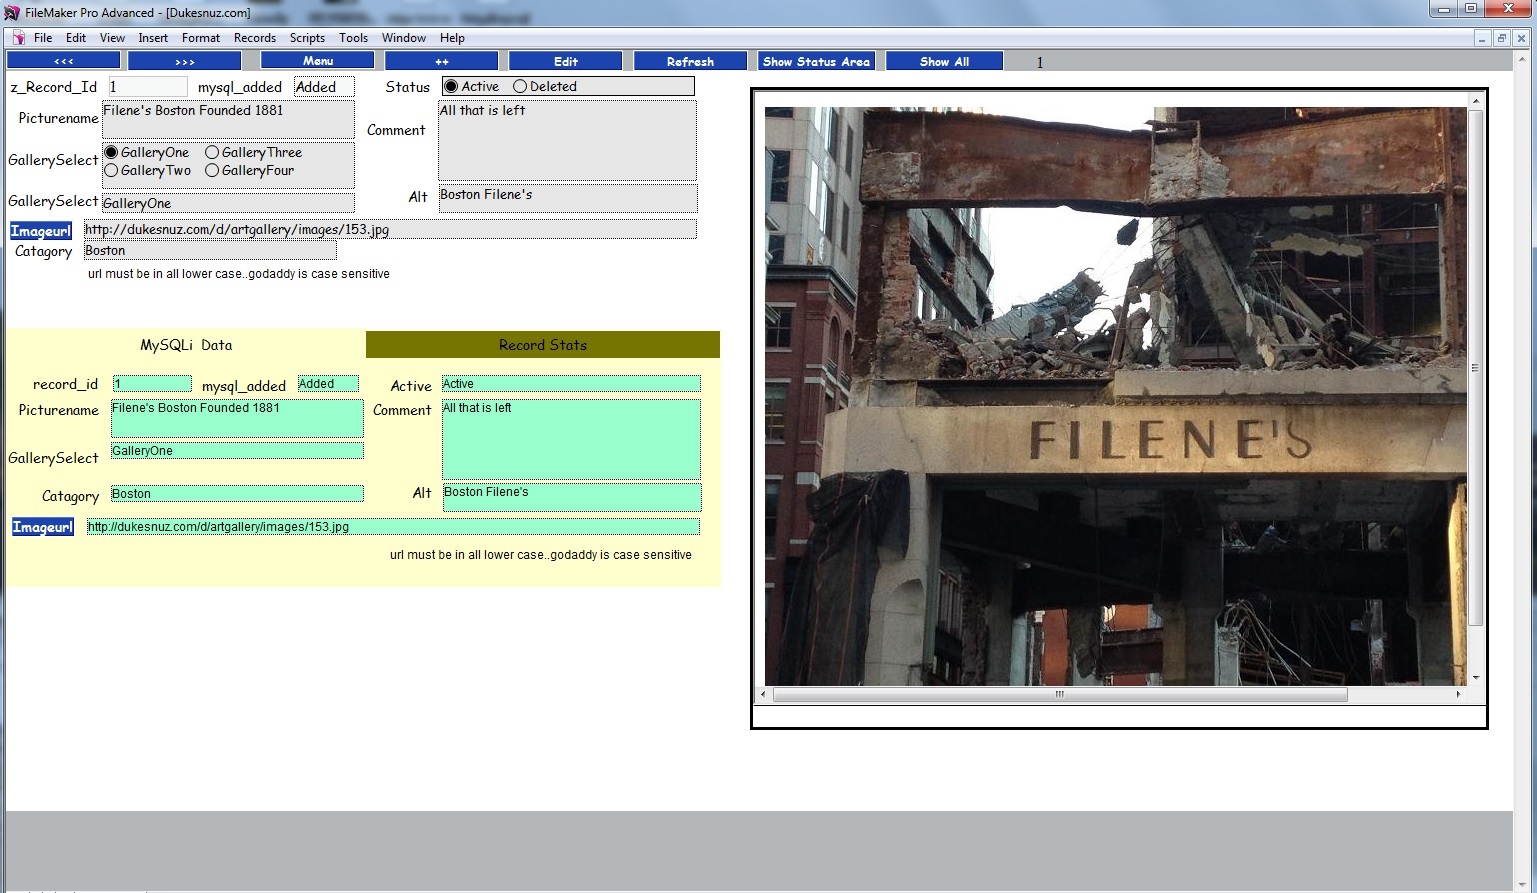Image resolution: width=1537 pixels, height=893 pixels.
Task: Click the green Active field
Action: (x=571, y=384)
